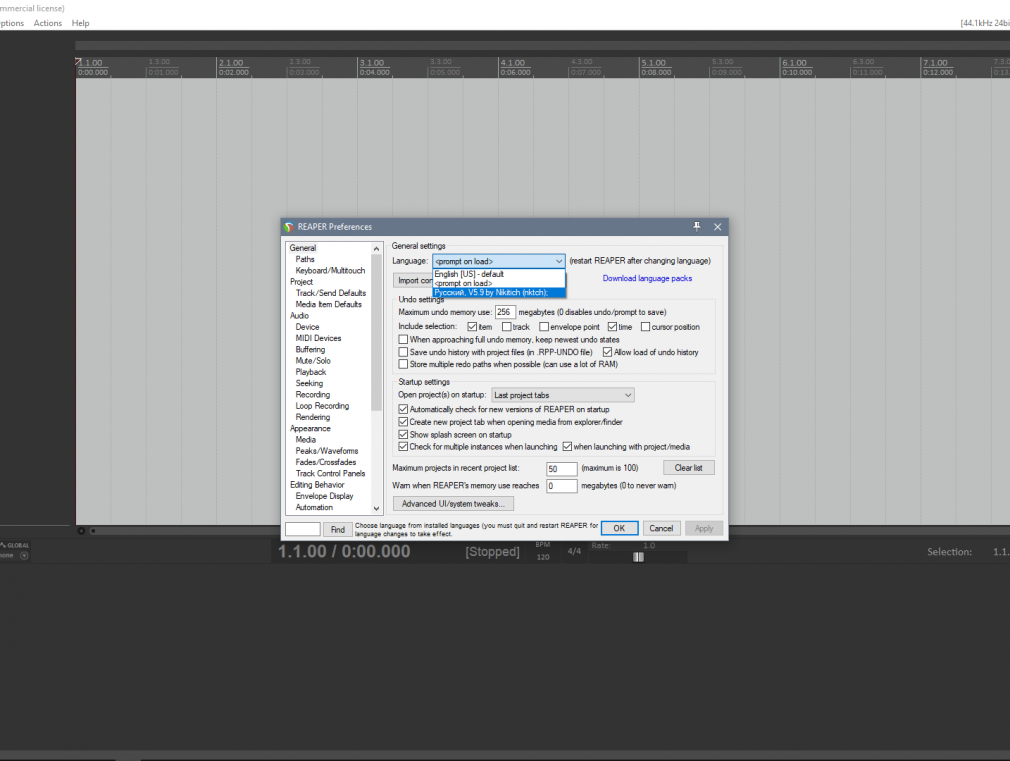Click the REAPER logo in Preferences title bar

coord(289,227)
